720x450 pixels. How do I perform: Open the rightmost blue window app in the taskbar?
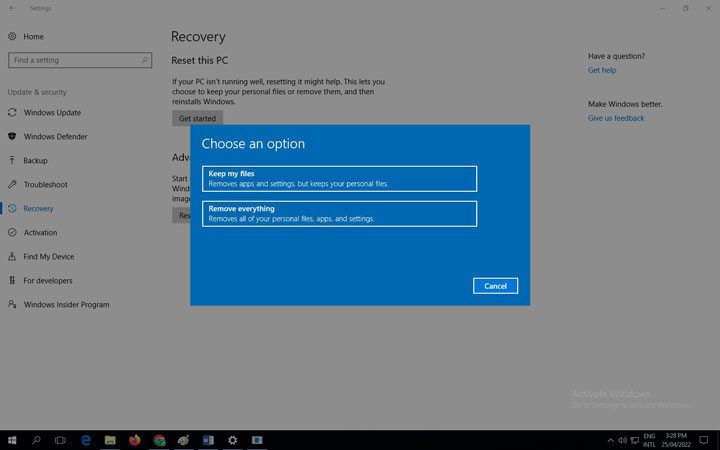click(257, 440)
